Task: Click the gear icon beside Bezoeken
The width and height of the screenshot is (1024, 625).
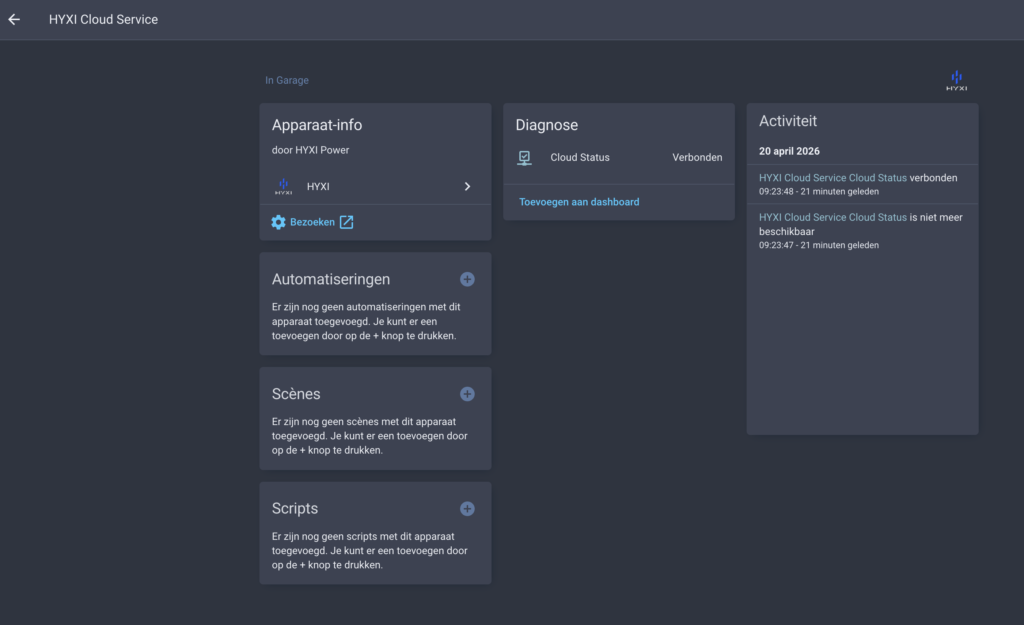Action: pos(279,222)
